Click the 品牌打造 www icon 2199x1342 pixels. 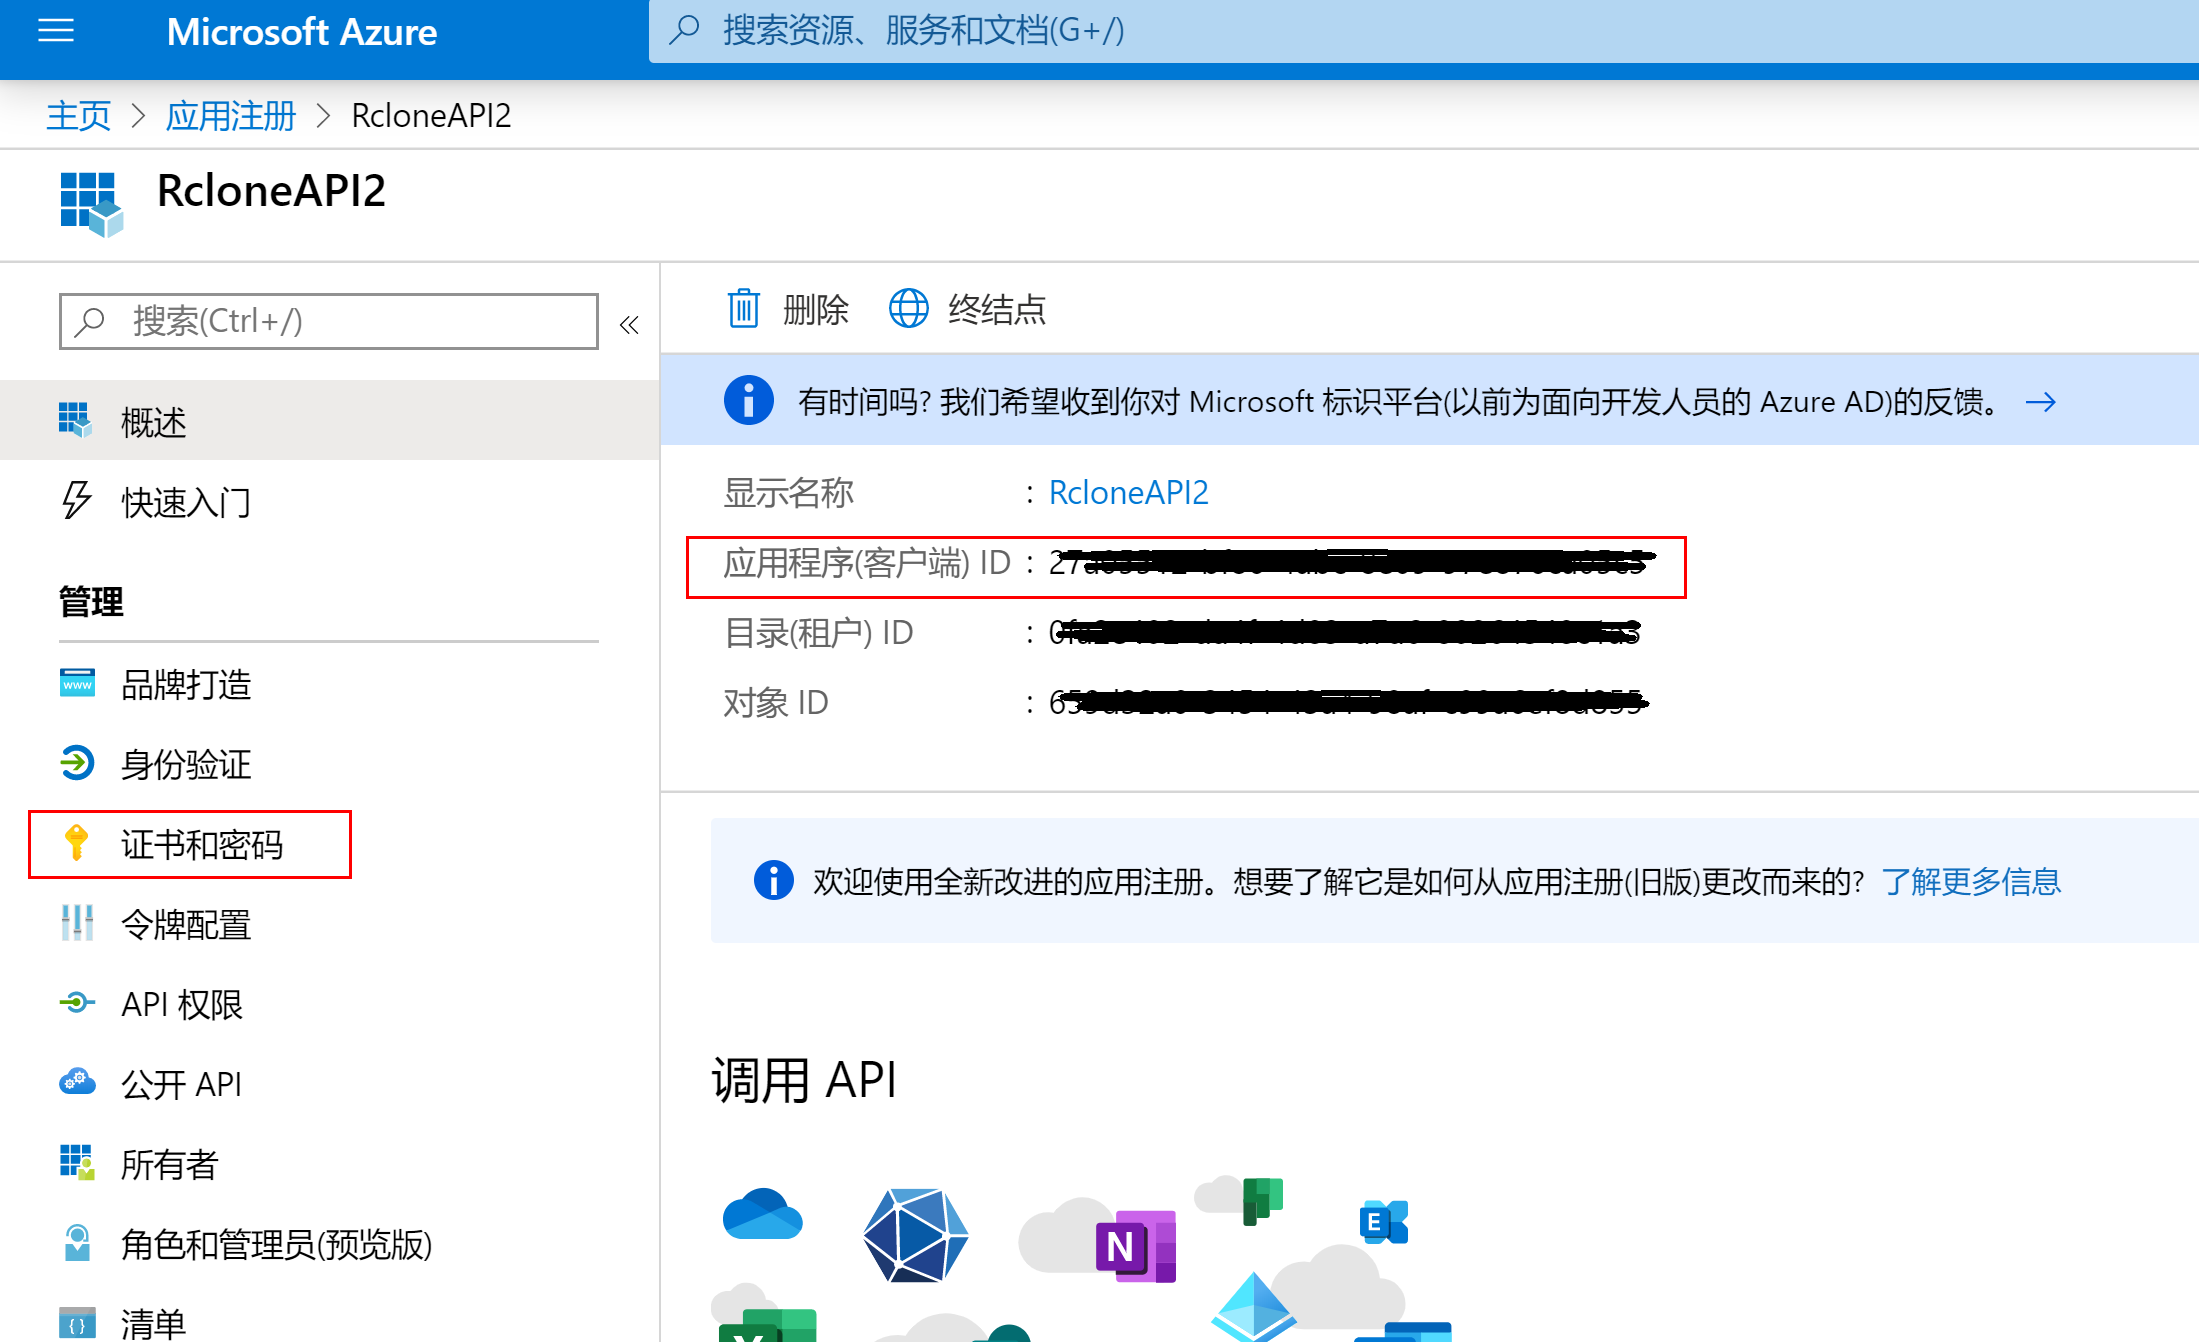77,683
